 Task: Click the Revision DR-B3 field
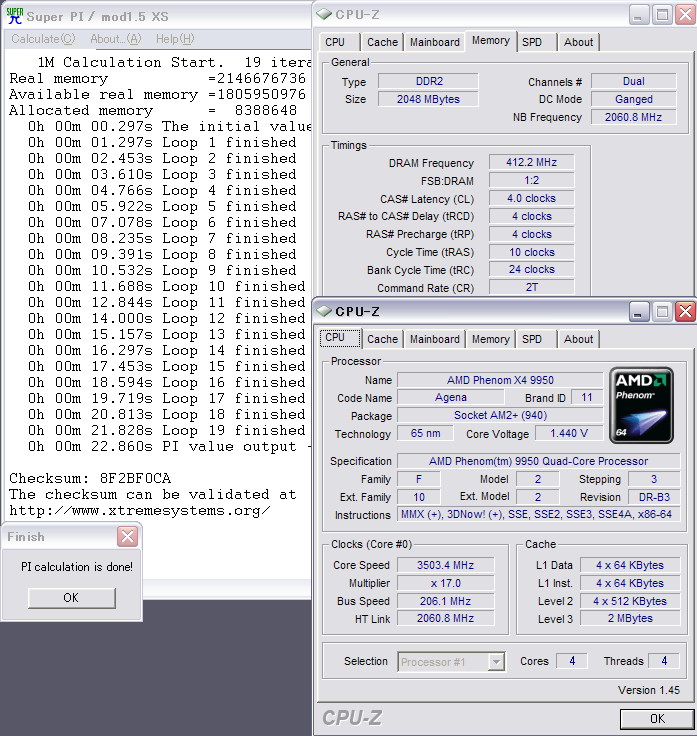click(x=654, y=497)
